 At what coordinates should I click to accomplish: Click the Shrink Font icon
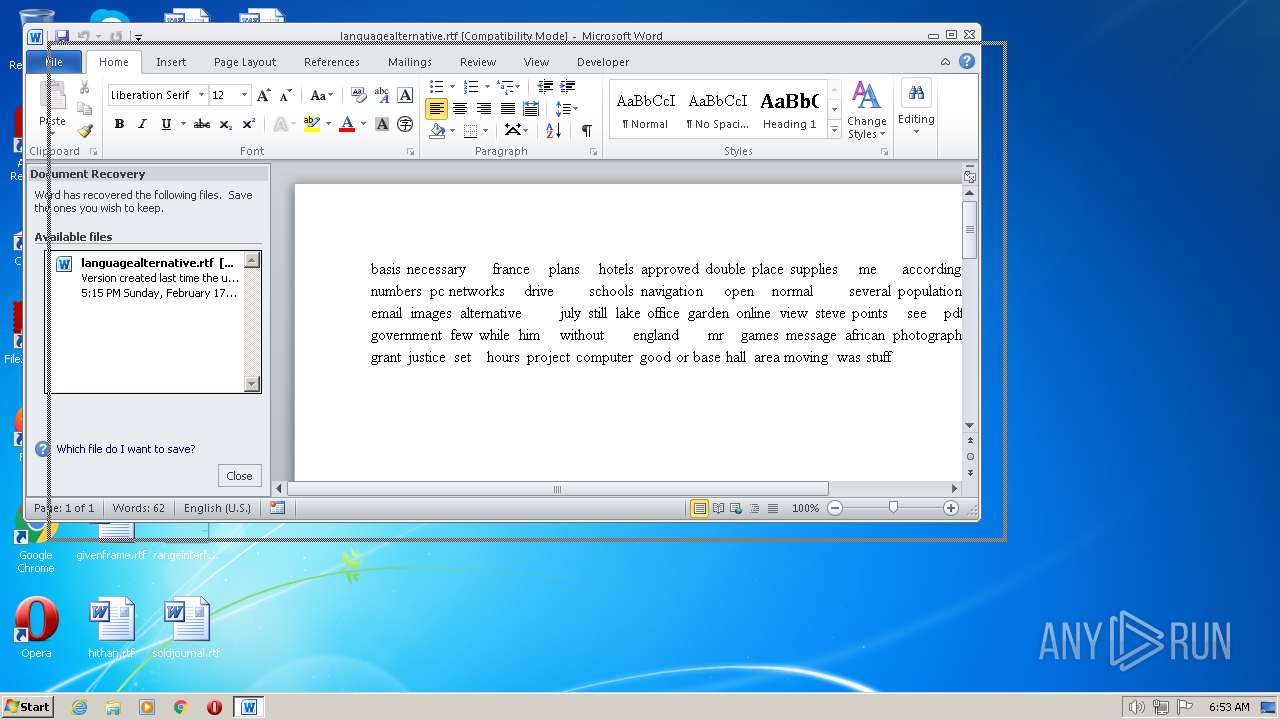click(286, 95)
